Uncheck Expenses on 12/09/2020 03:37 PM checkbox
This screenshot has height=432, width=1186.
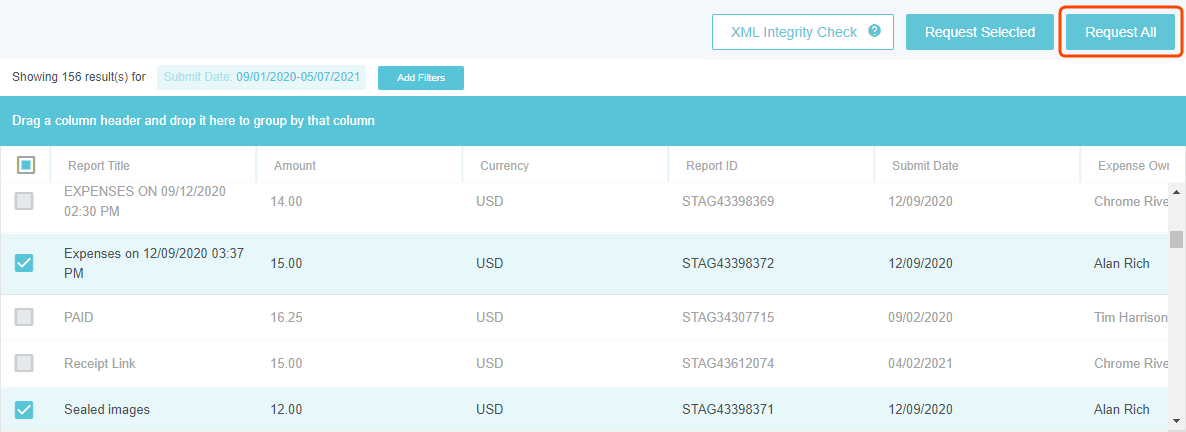coord(24,263)
